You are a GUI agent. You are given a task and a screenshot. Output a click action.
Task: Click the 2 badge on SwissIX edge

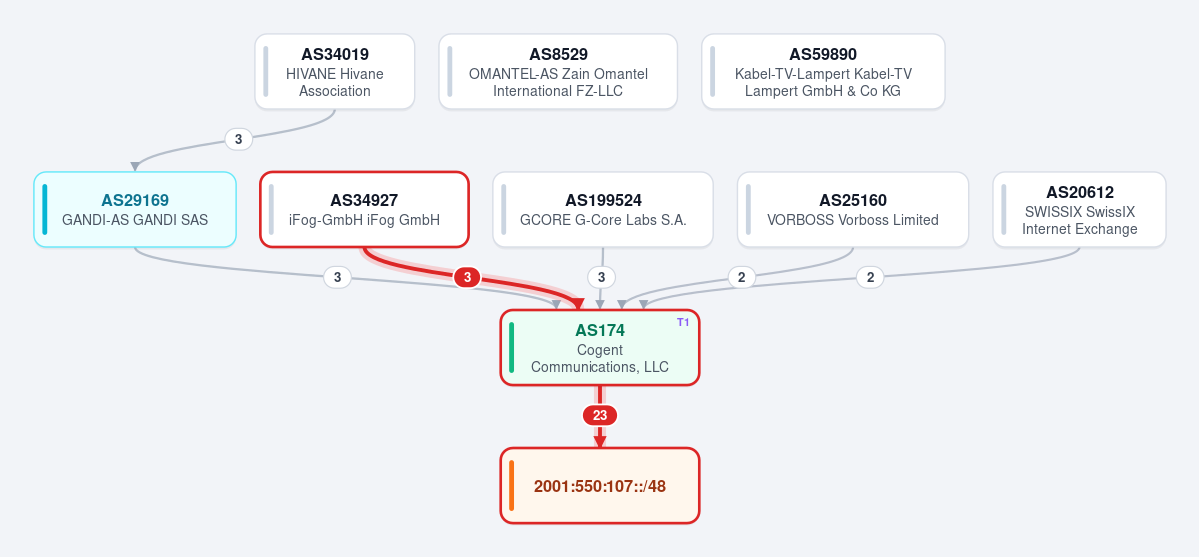click(870, 277)
